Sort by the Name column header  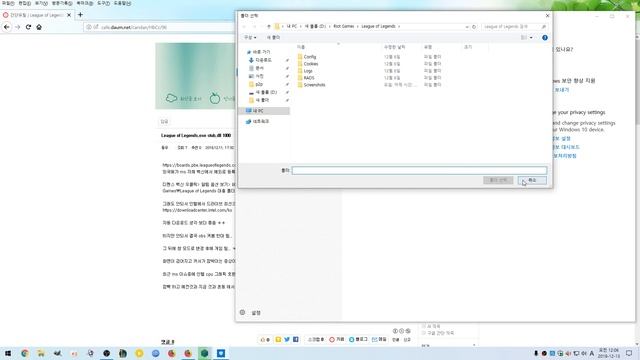pyautogui.click(x=301, y=47)
